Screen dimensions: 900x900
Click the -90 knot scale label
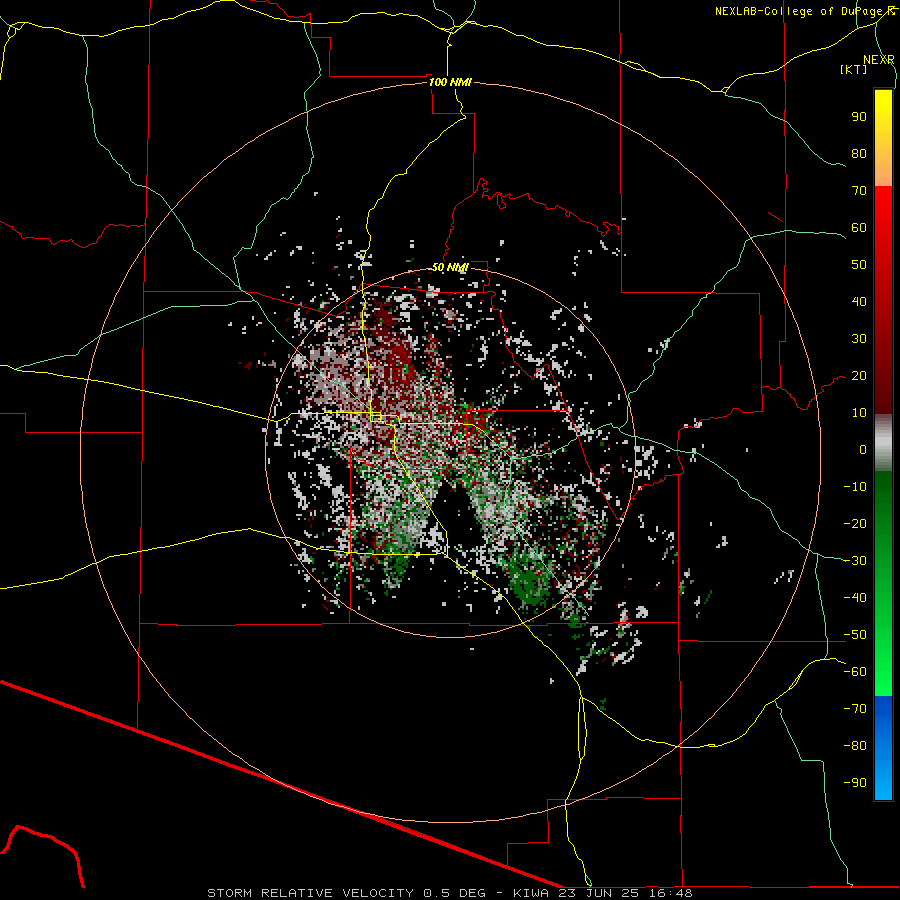[x=855, y=783]
